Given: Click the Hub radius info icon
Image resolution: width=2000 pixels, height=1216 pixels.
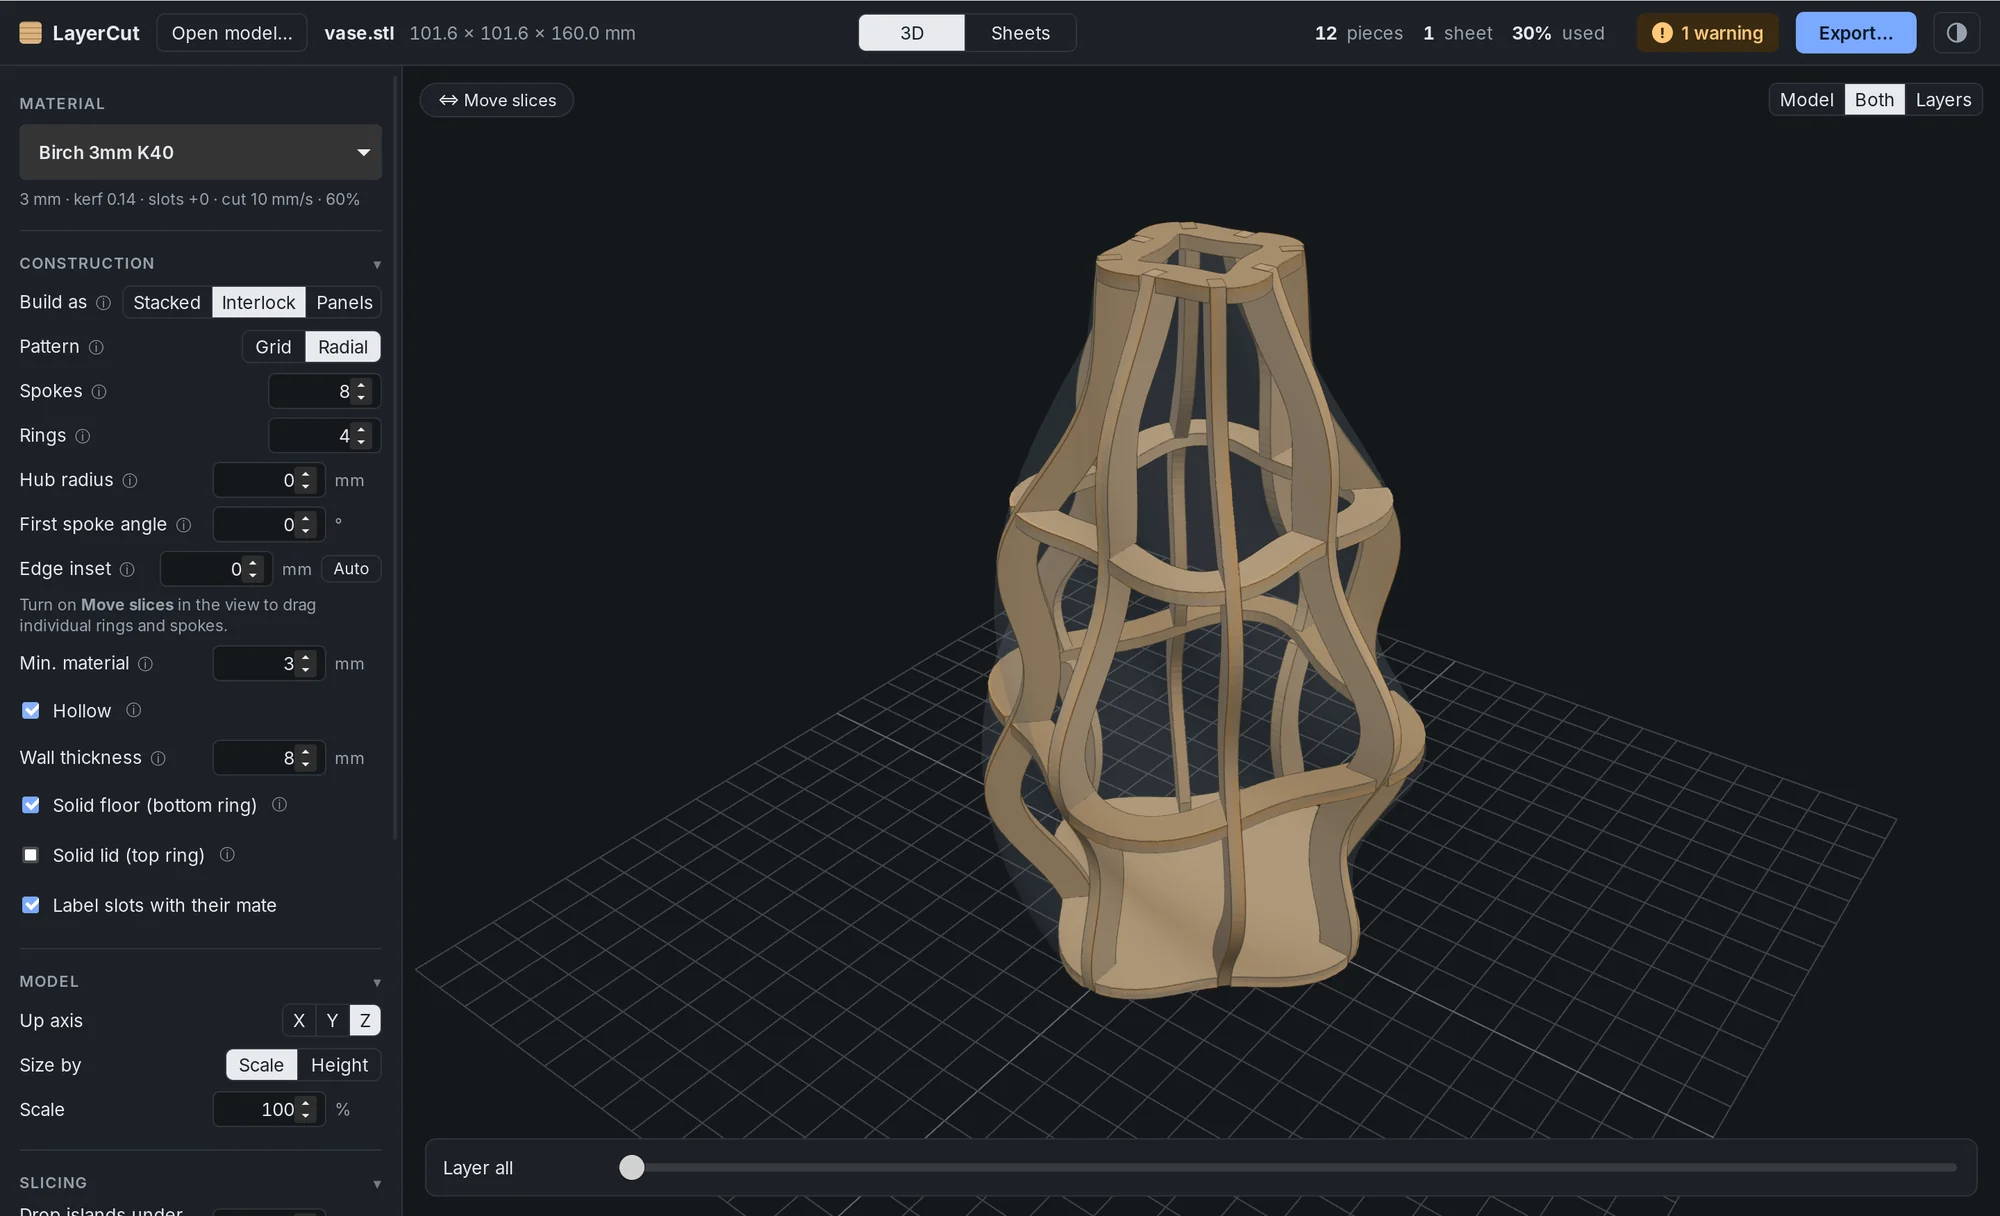Looking at the screenshot, I should 130,481.
